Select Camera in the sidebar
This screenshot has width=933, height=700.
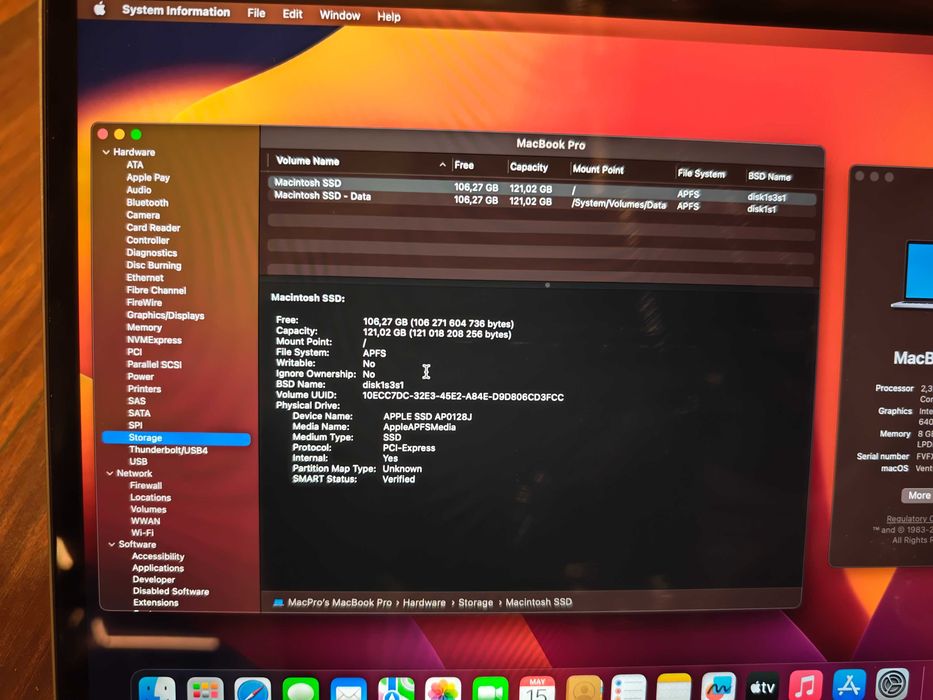point(143,215)
